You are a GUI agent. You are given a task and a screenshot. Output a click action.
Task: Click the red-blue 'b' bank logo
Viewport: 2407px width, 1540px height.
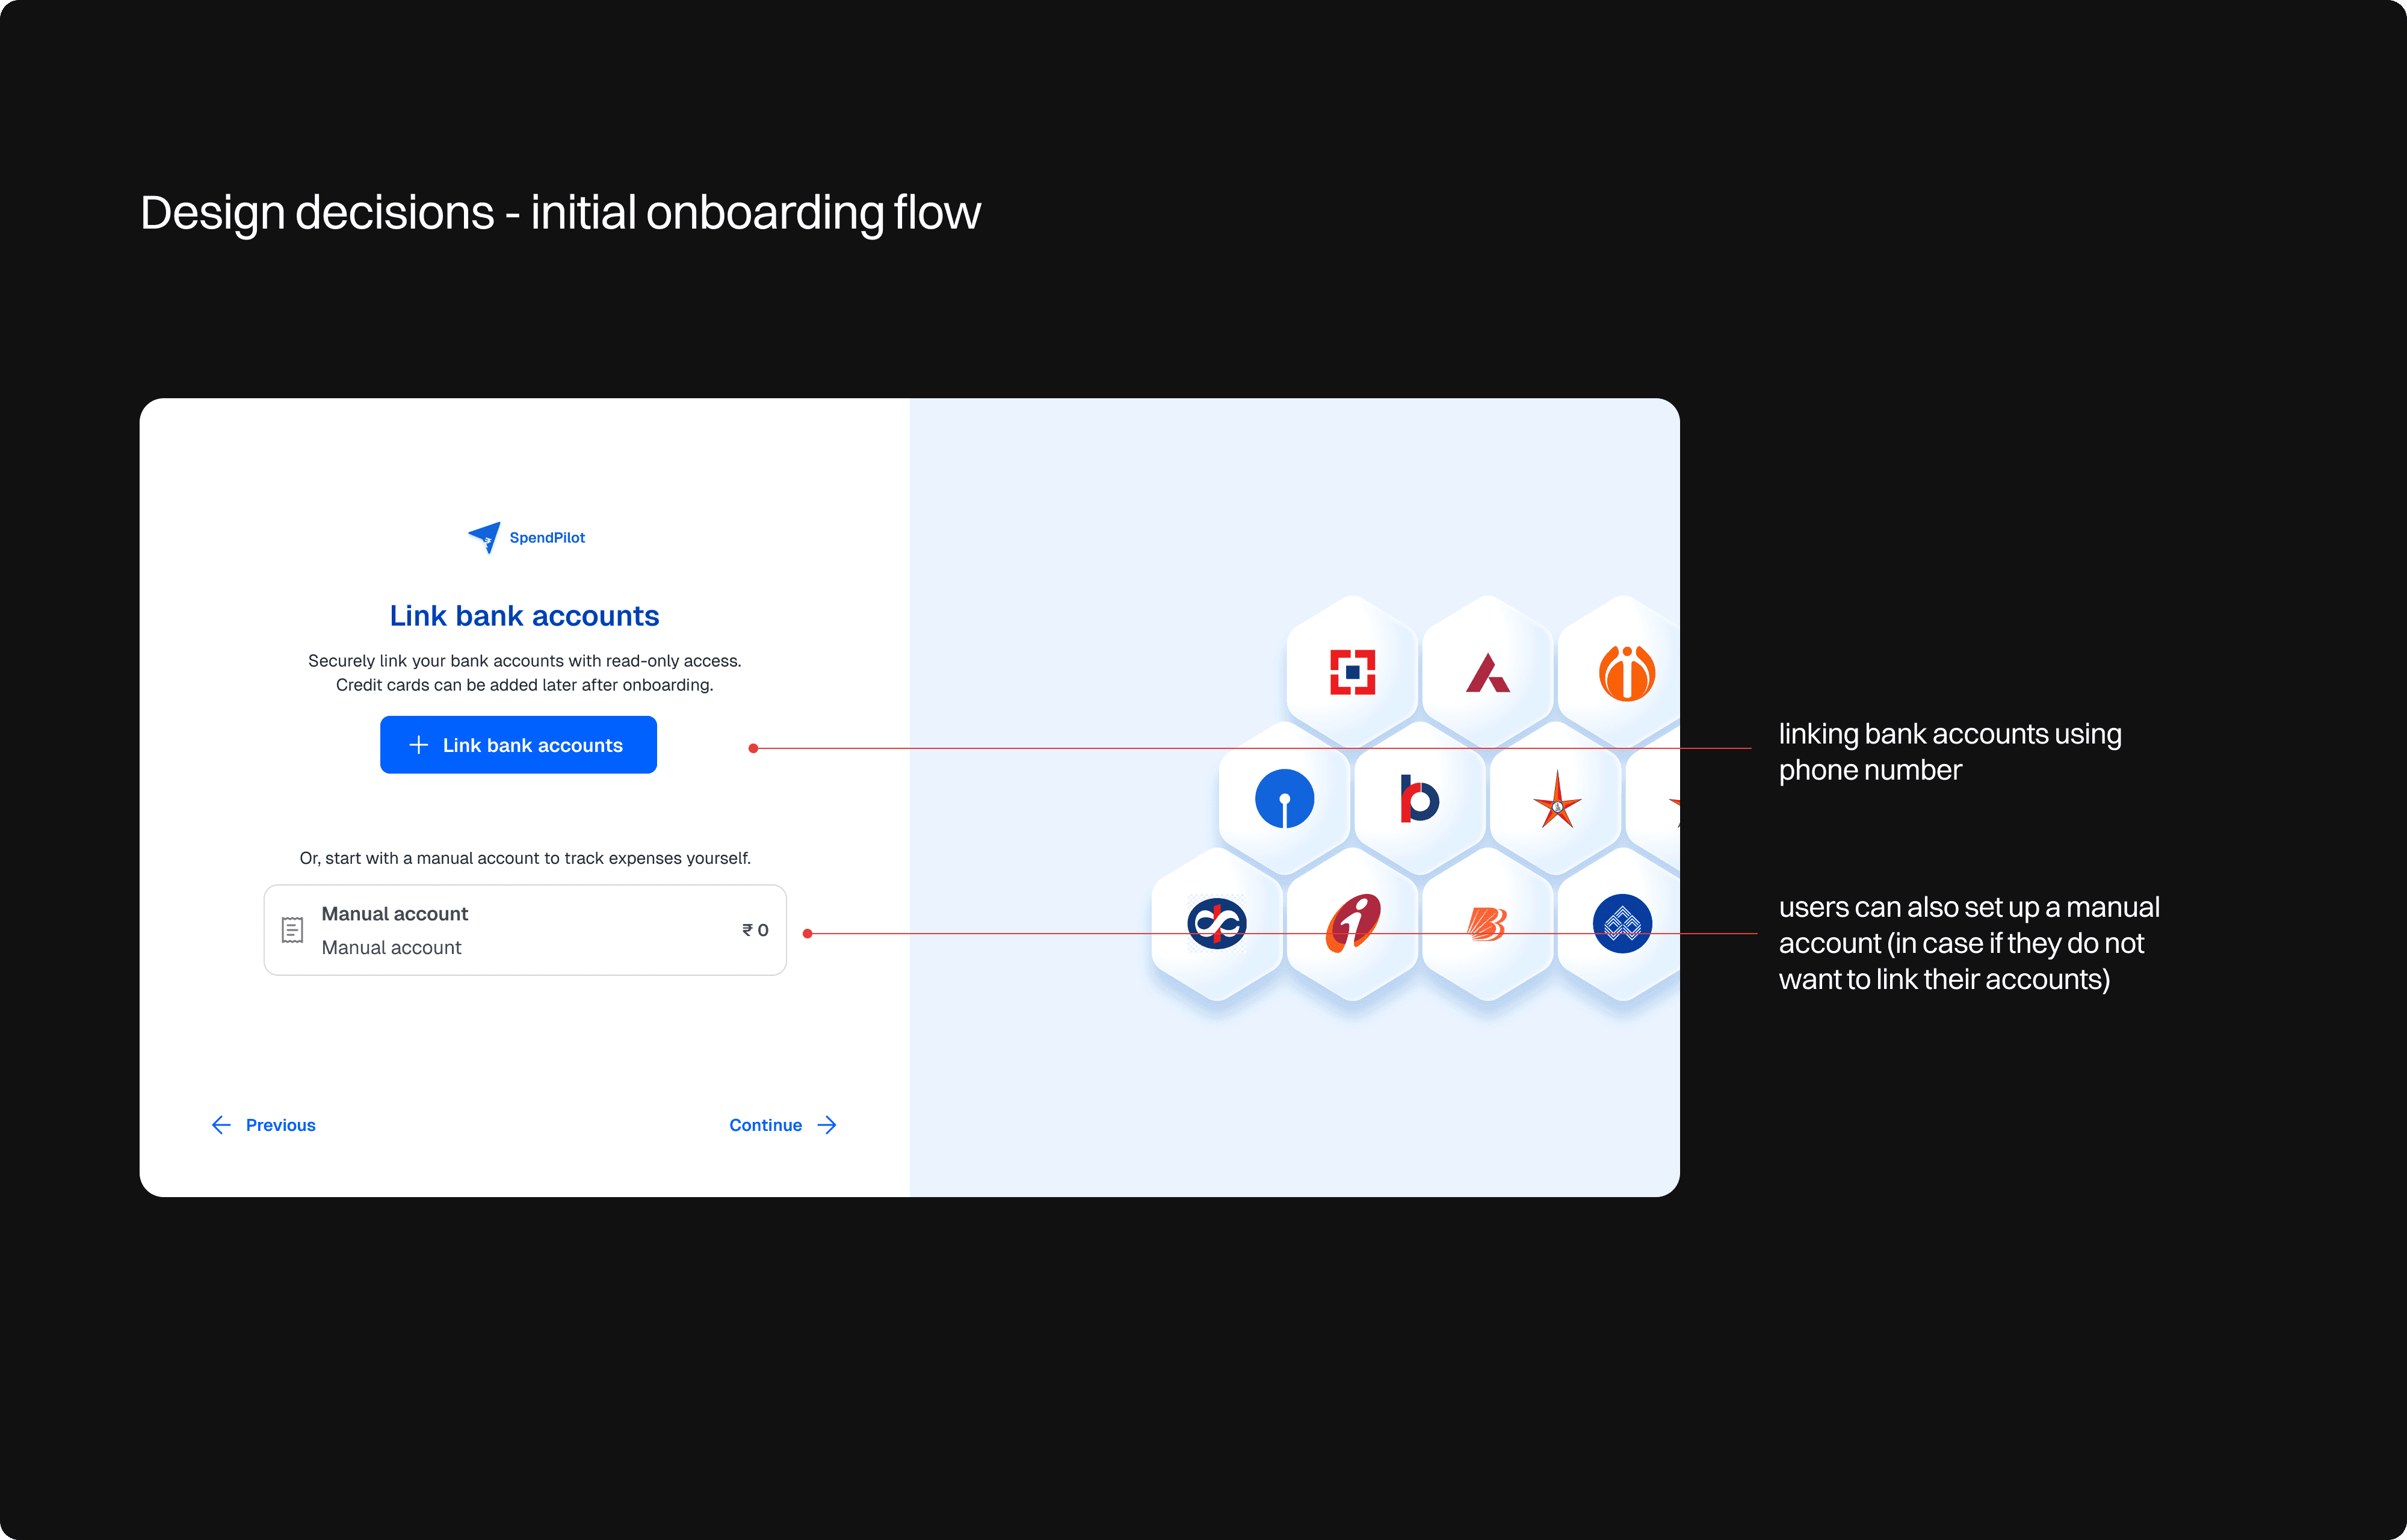(x=1418, y=799)
